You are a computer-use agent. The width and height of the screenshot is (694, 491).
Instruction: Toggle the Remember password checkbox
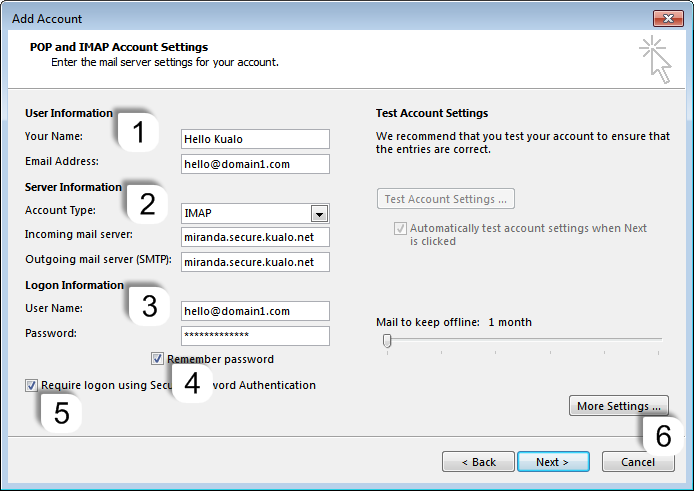157,359
